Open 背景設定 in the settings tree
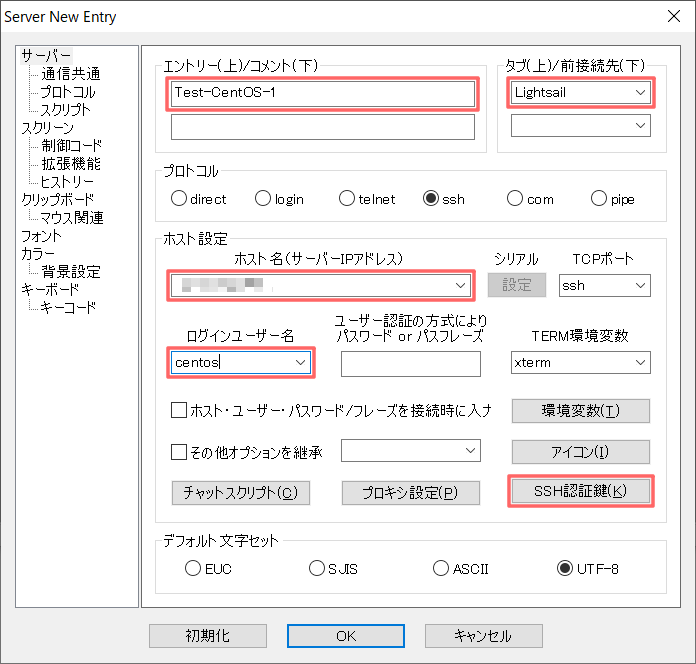Screen dimensions: 696x664 pos(71,272)
